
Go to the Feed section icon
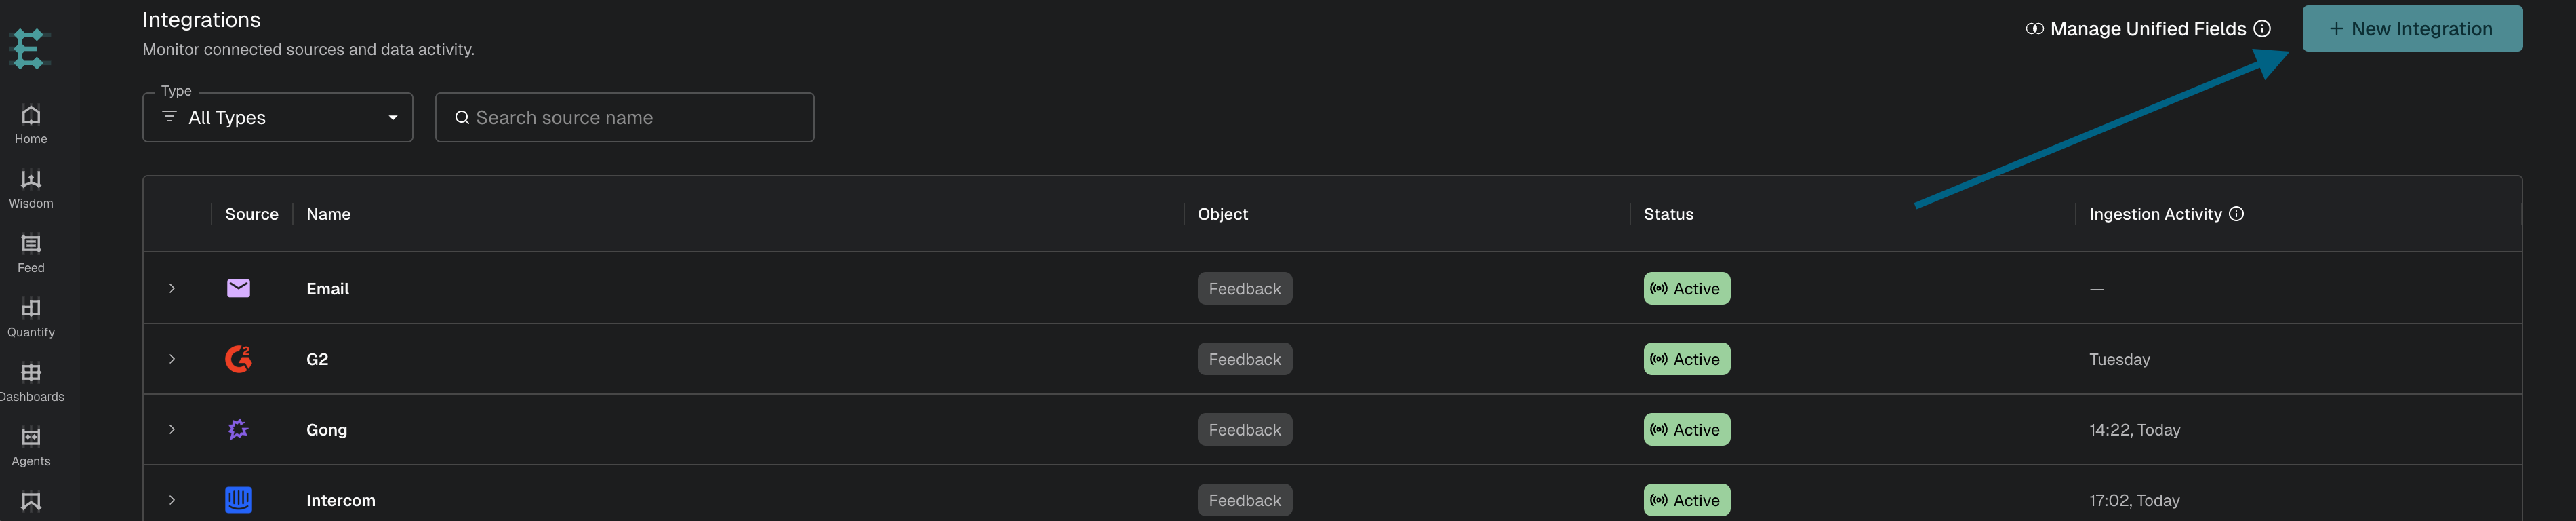31,243
